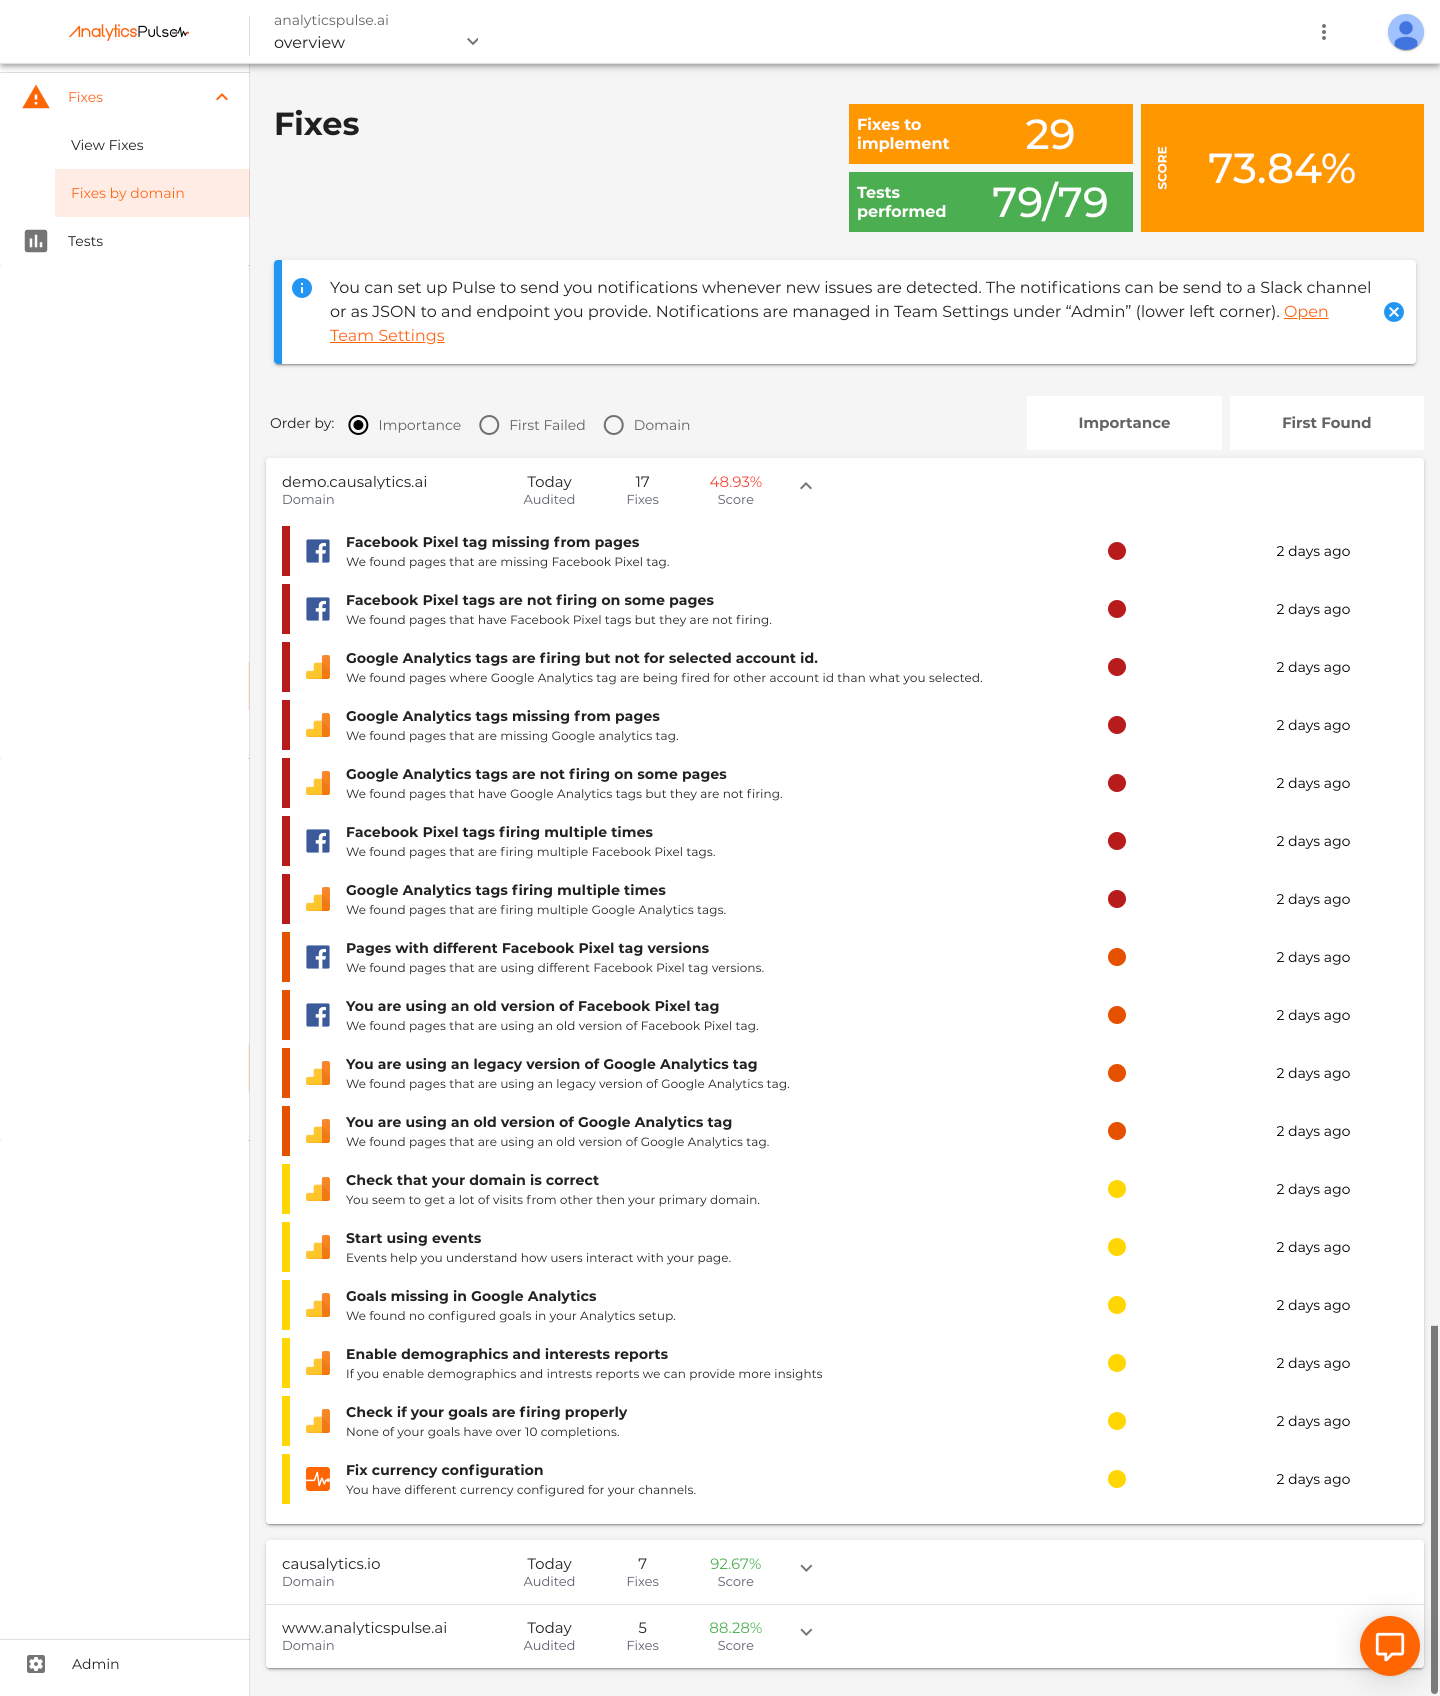The image size is (1440, 1696).
Task: Open the user profile avatar
Action: click(x=1405, y=32)
